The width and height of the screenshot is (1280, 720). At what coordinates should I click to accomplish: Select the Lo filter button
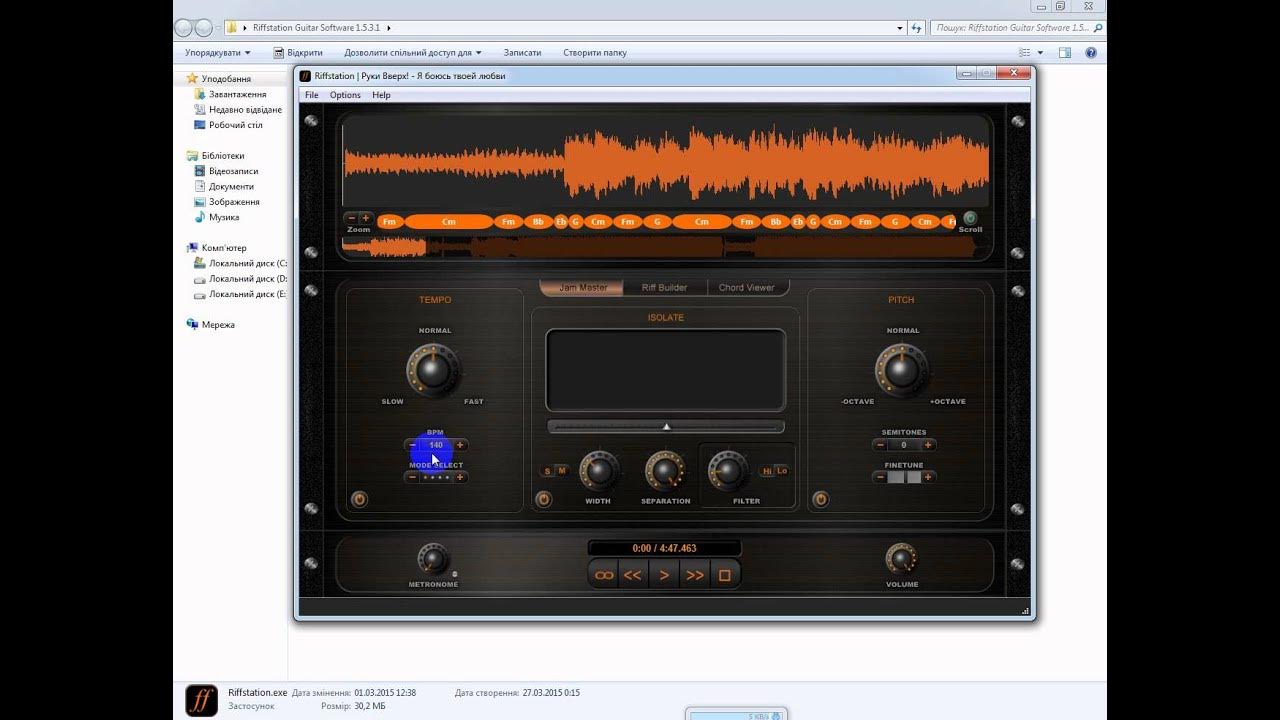782,471
